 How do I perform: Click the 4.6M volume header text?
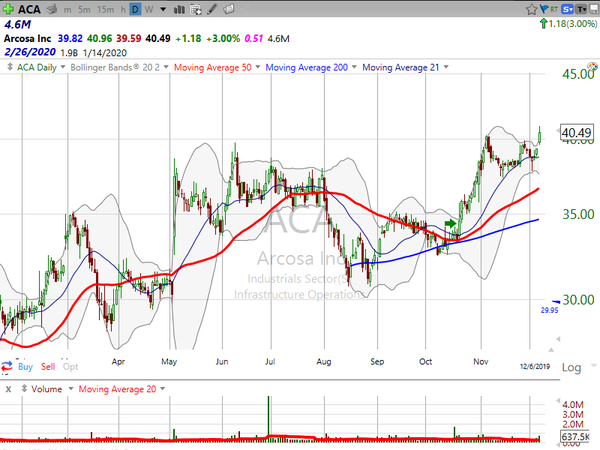click(18, 24)
